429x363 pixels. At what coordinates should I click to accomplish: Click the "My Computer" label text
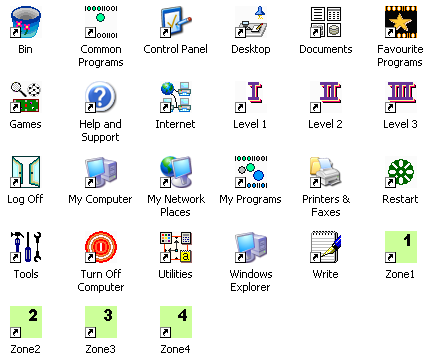[100, 199]
